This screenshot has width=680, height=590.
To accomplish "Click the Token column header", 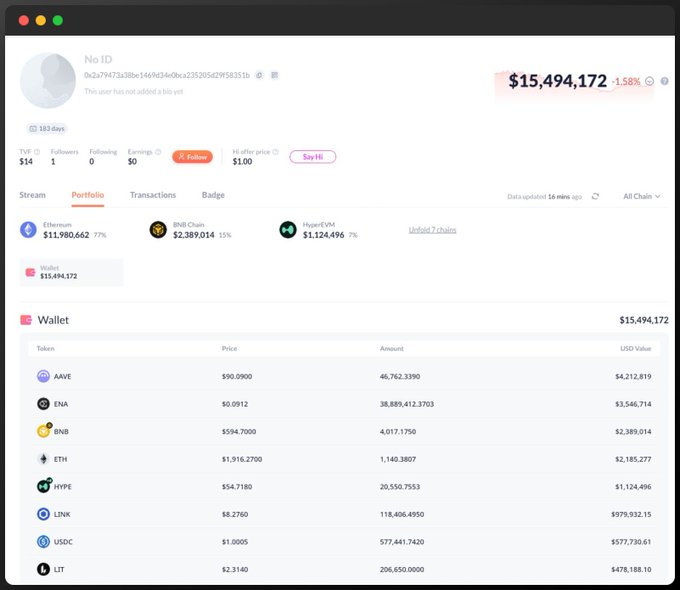I will 46,348.
